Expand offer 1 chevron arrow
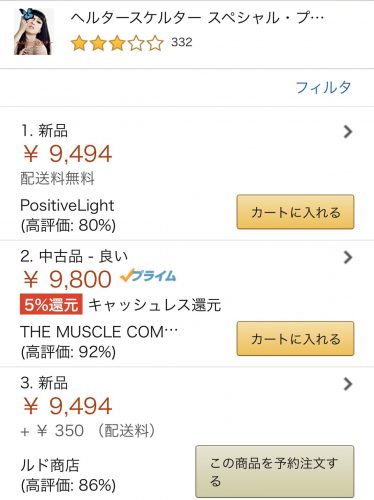 [x=348, y=132]
